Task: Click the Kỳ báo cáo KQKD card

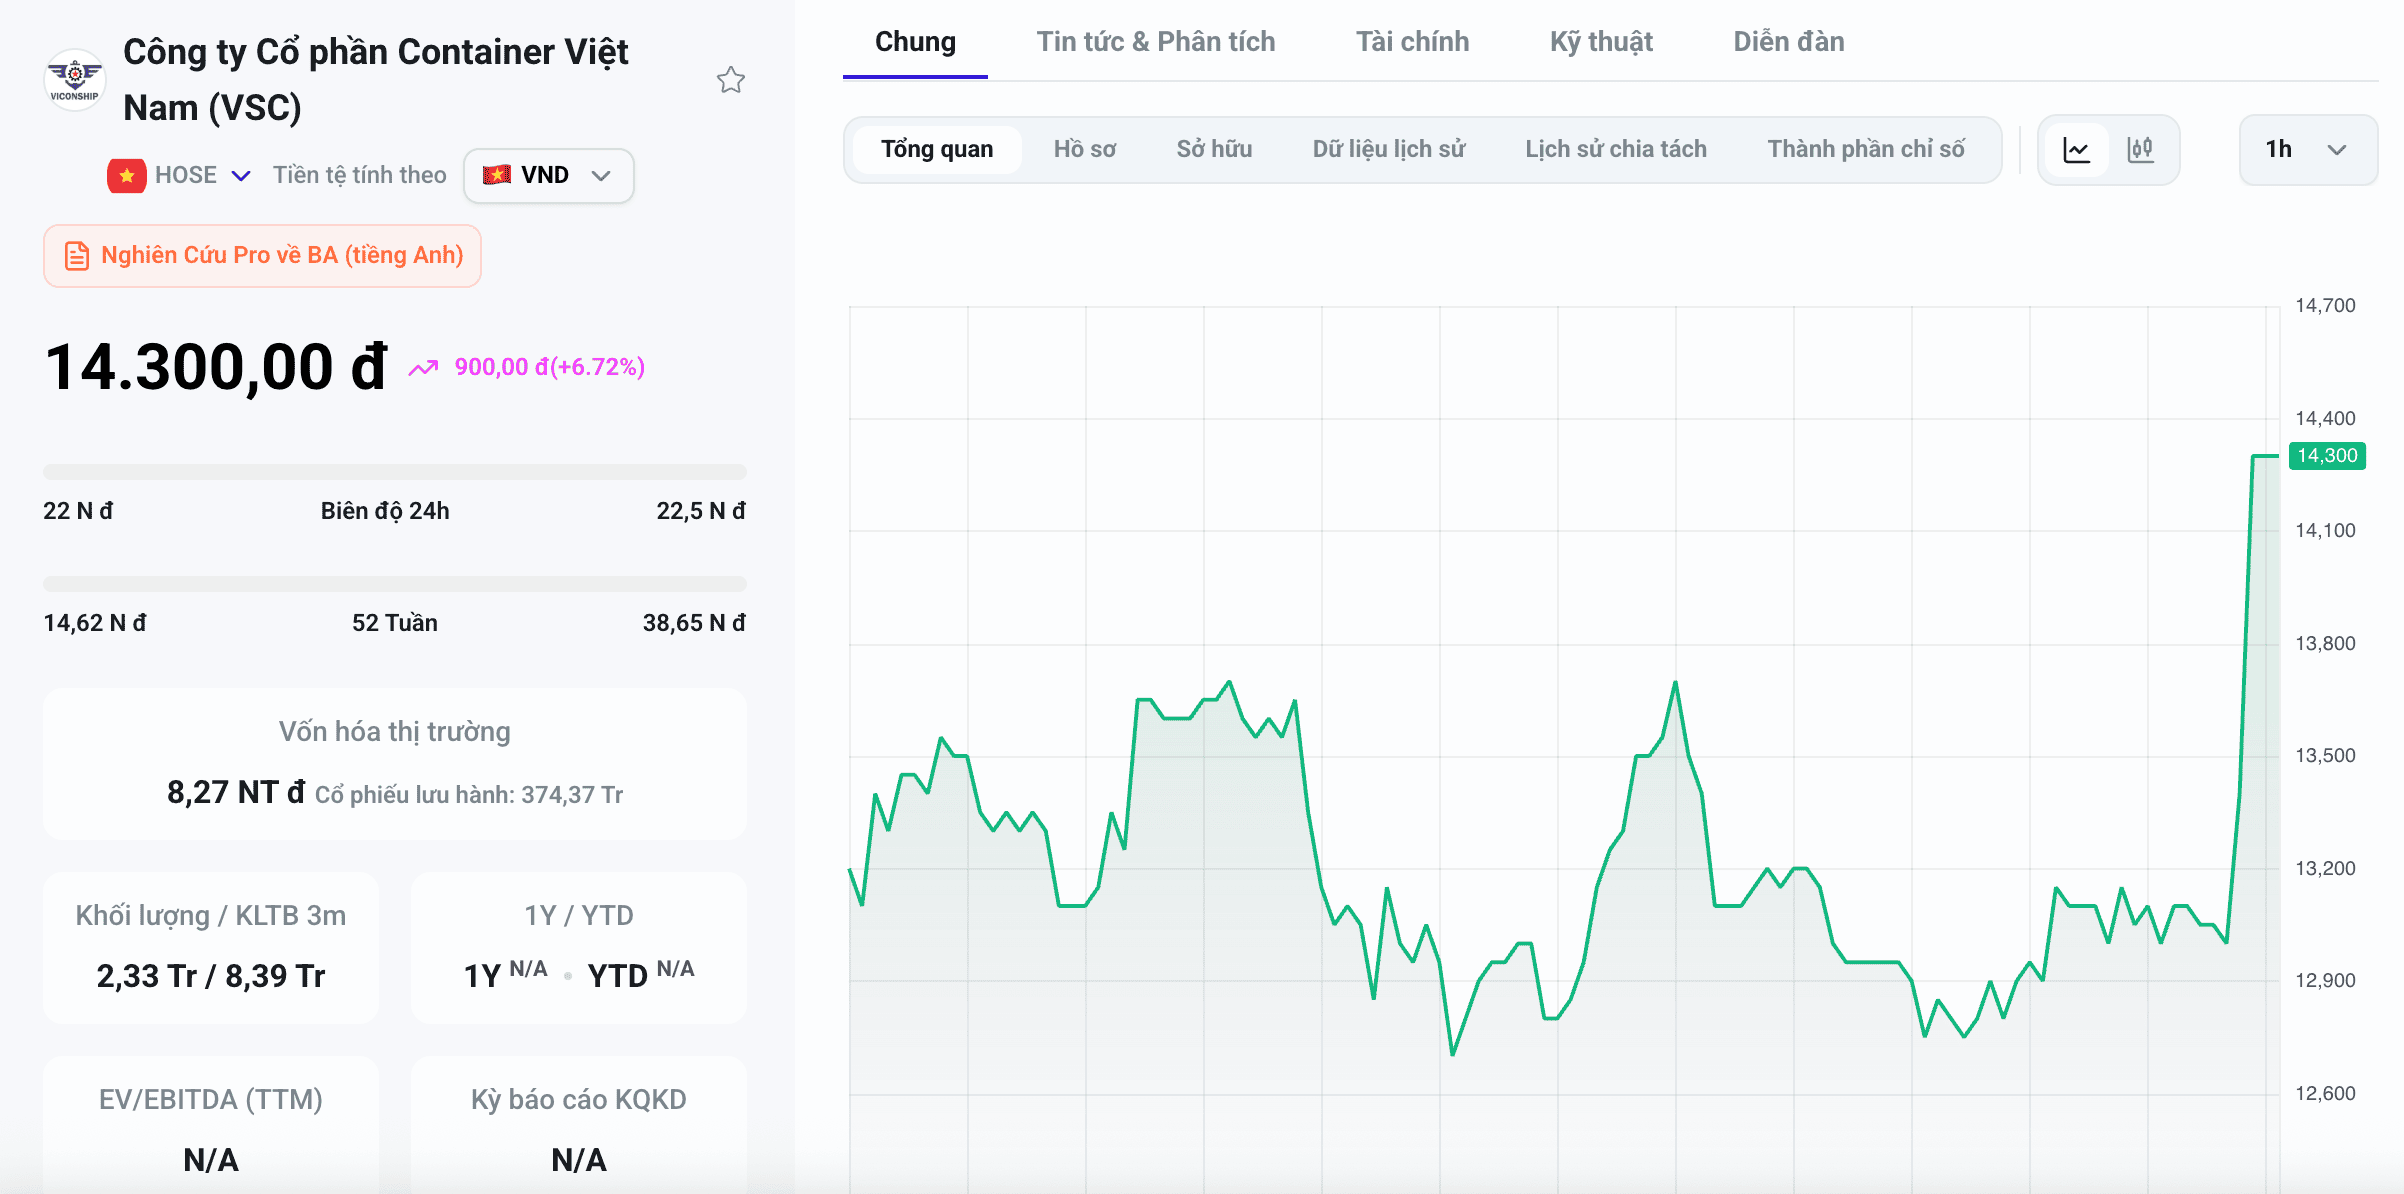Action: click(579, 1125)
